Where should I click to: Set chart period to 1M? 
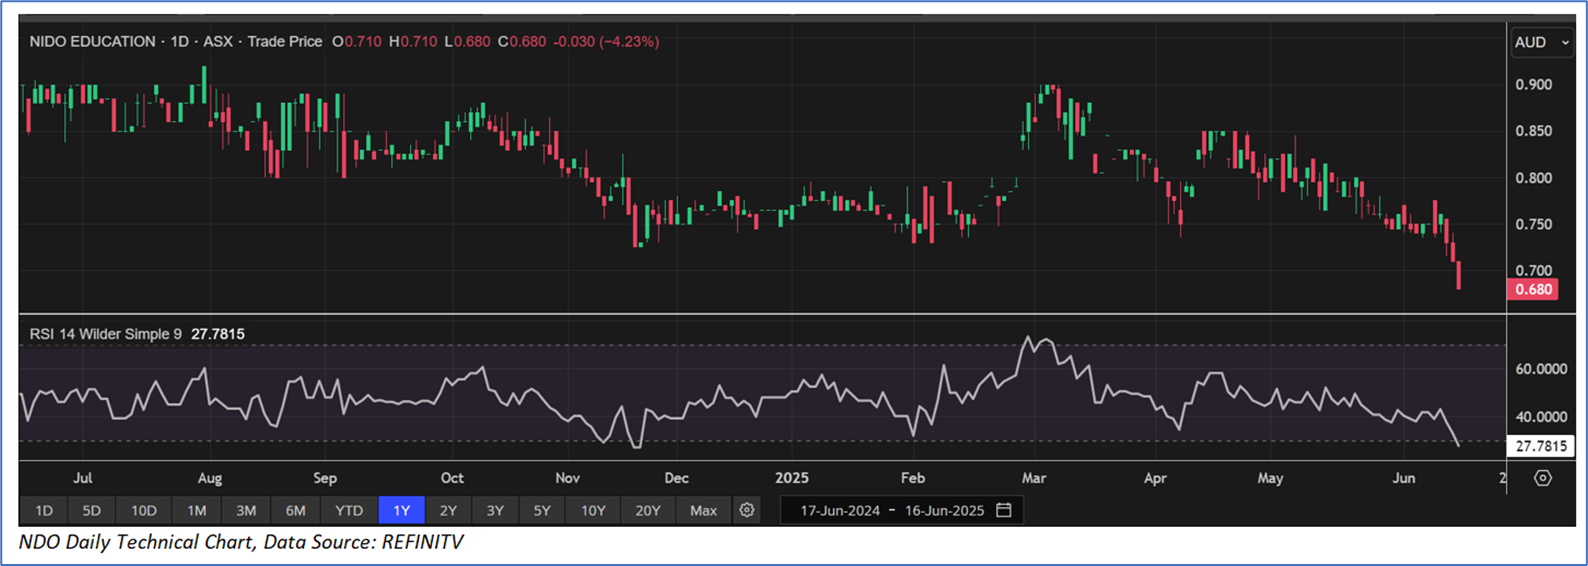tap(196, 510)
